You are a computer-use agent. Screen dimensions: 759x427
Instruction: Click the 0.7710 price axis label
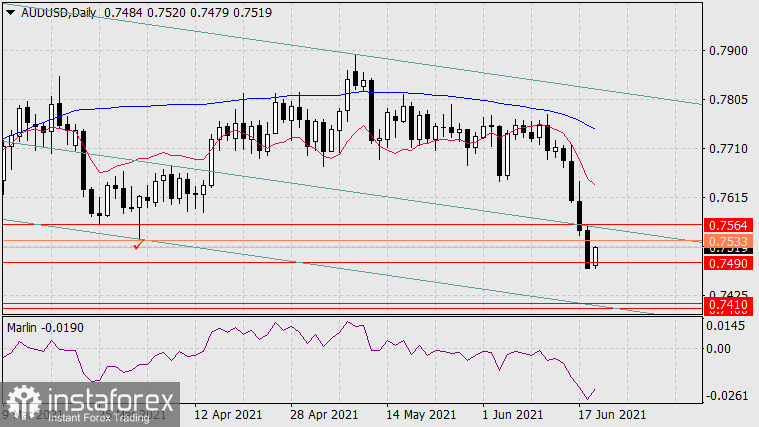coord(728,149)
